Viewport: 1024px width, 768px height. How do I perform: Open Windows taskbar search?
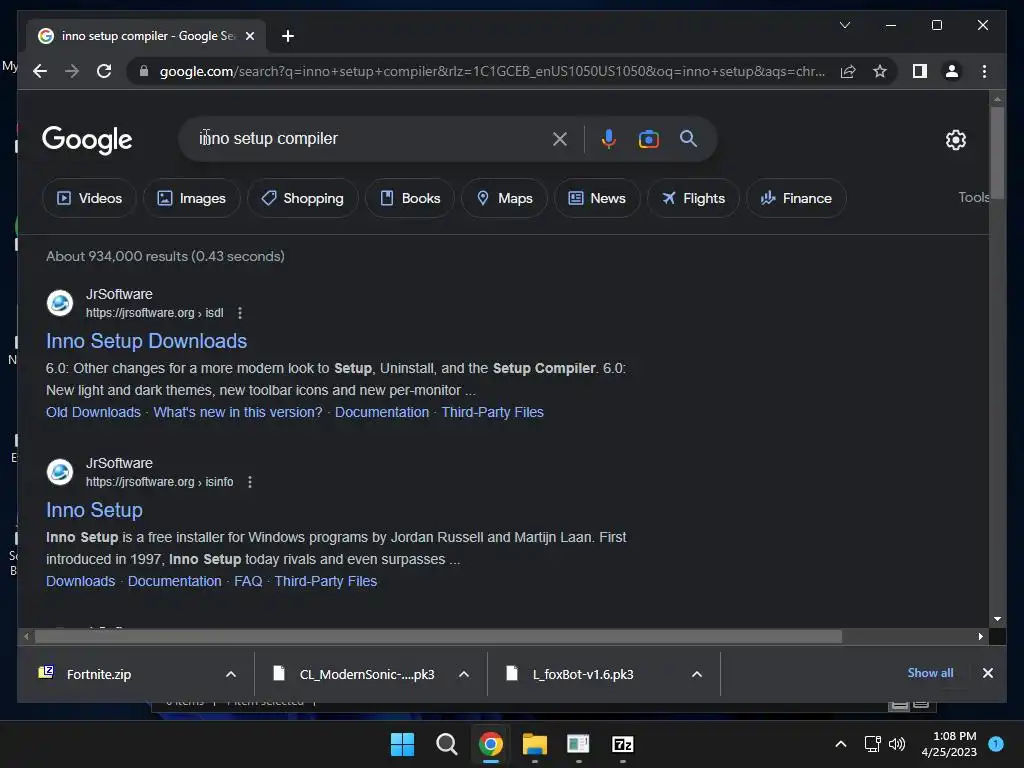[447, 744]
